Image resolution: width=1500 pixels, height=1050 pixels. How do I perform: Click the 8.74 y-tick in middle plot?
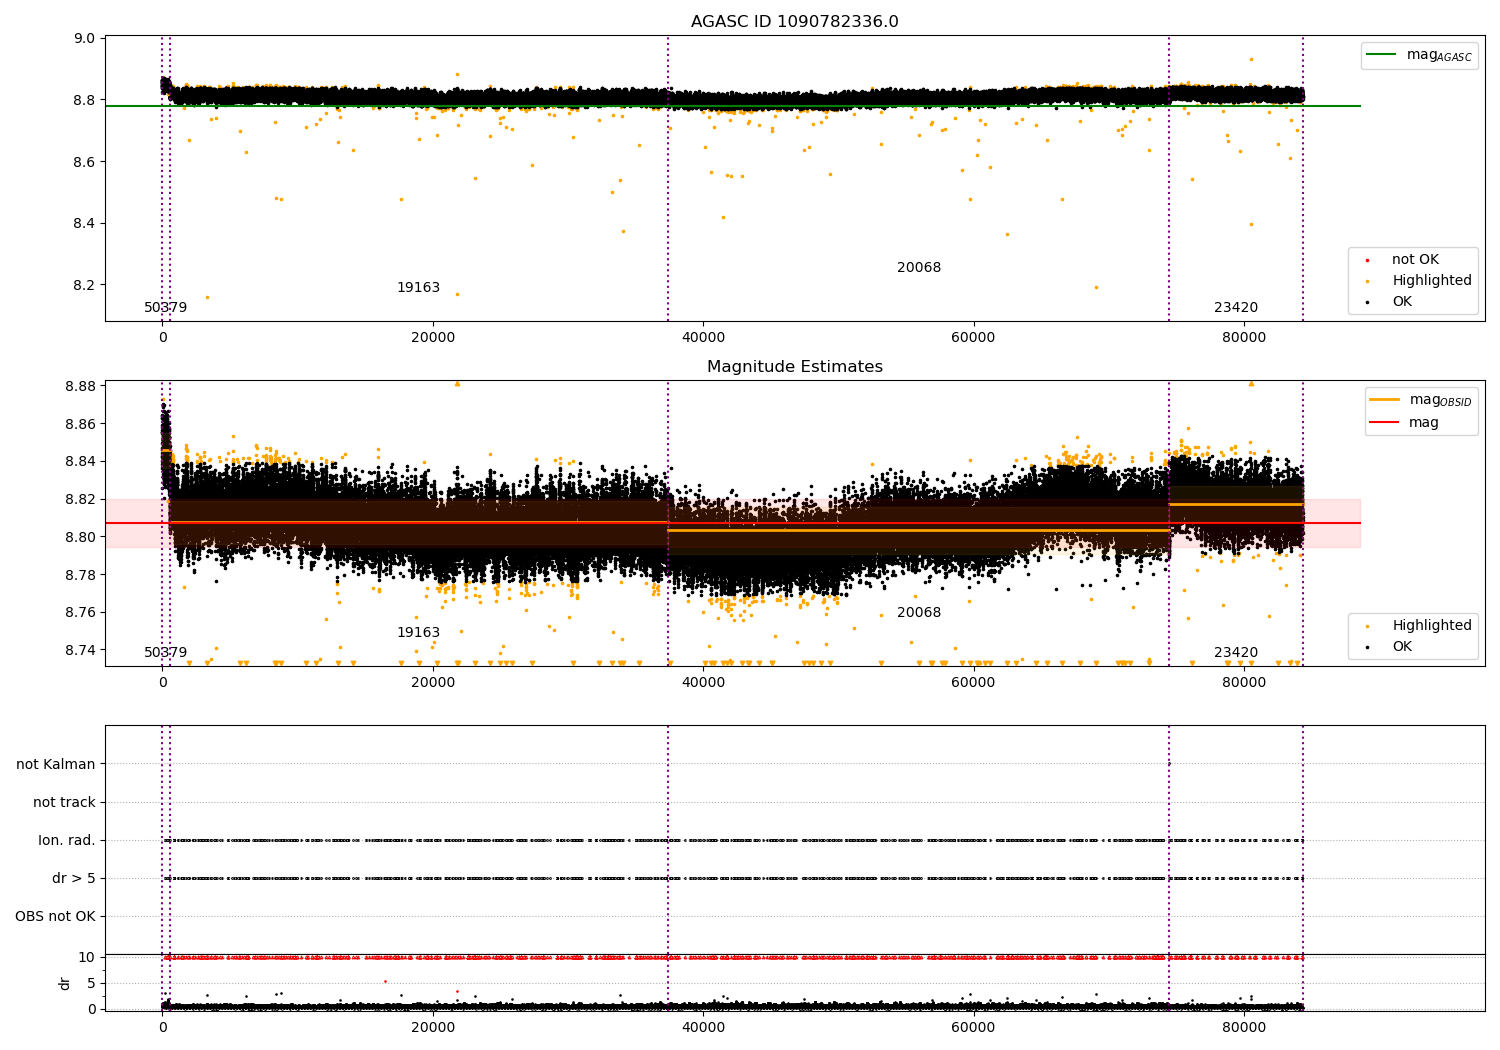click(80, 651)
